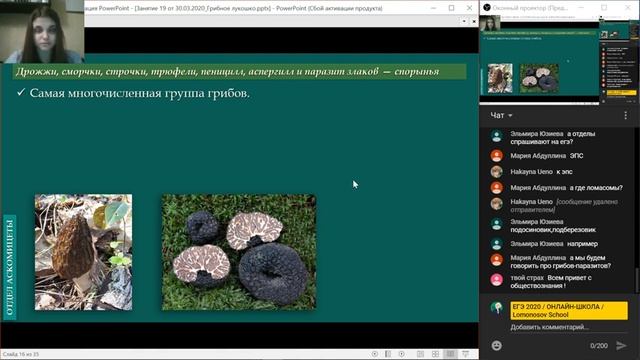Click message text а где ломасомы?
The width and height of the screenshot is (640, 360).
[x=596, y=188]
